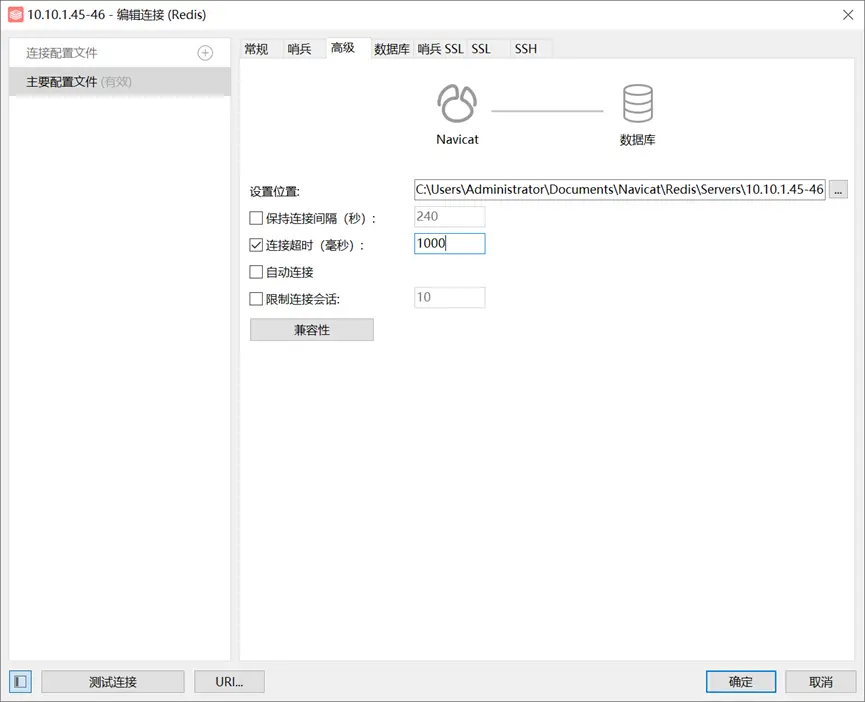Image resolution: width=865 pixels, height=702 pixels.
Task: Enable the auto connect (自动连接) checkbox
Action: [x=256, y=272]
